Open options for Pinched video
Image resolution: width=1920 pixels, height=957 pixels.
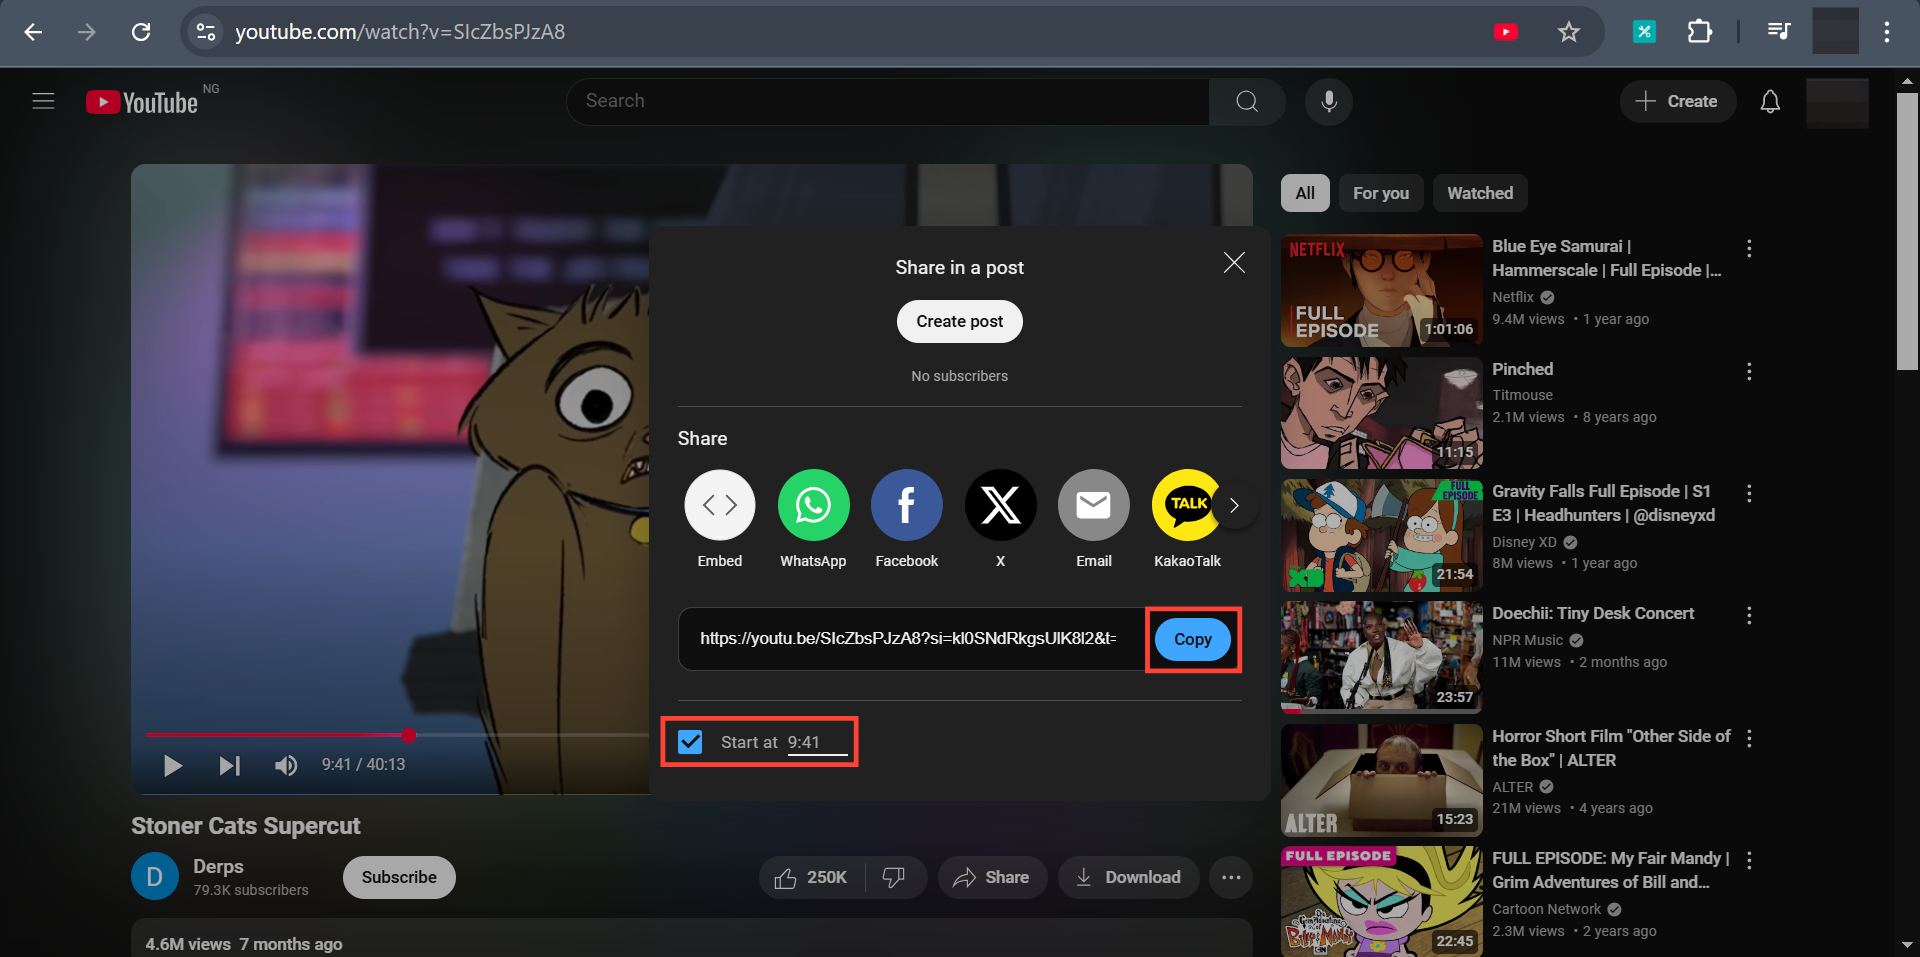click(x=1749, y=371)
